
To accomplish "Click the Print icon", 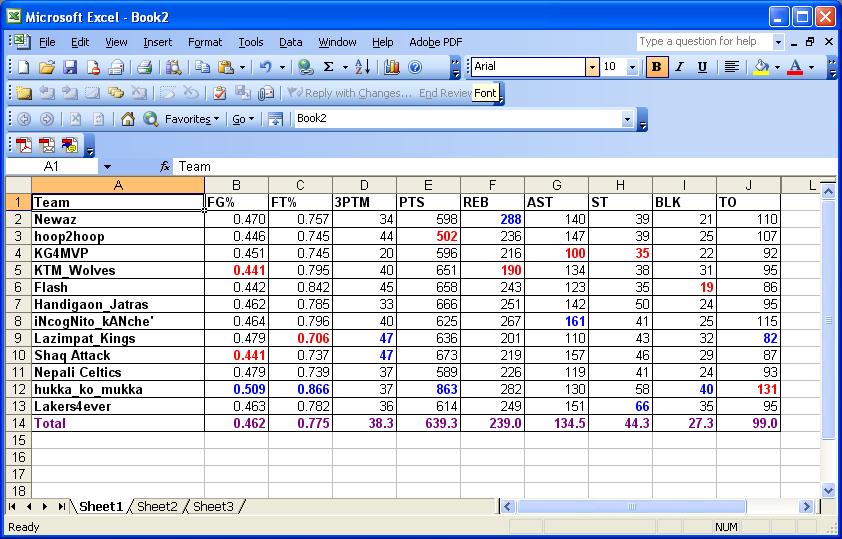I will pyautogui.click(x=144, y=67).
